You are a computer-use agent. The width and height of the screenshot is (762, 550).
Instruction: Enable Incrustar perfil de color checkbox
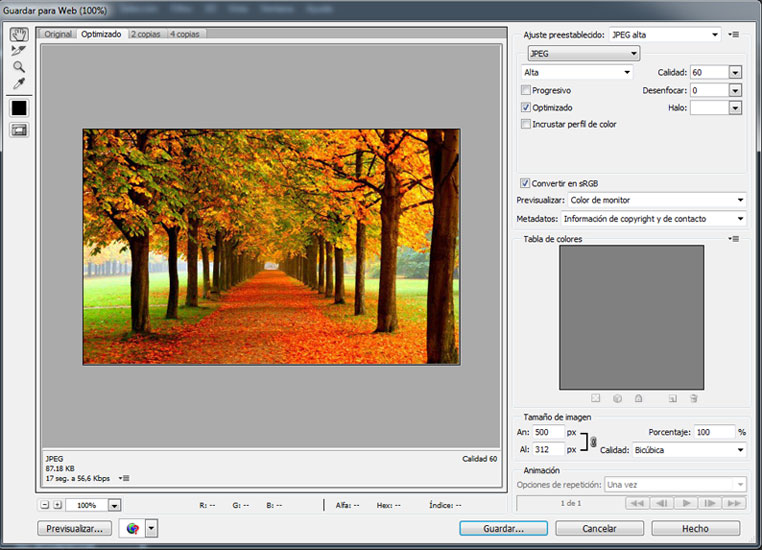(x=525, y=124)
